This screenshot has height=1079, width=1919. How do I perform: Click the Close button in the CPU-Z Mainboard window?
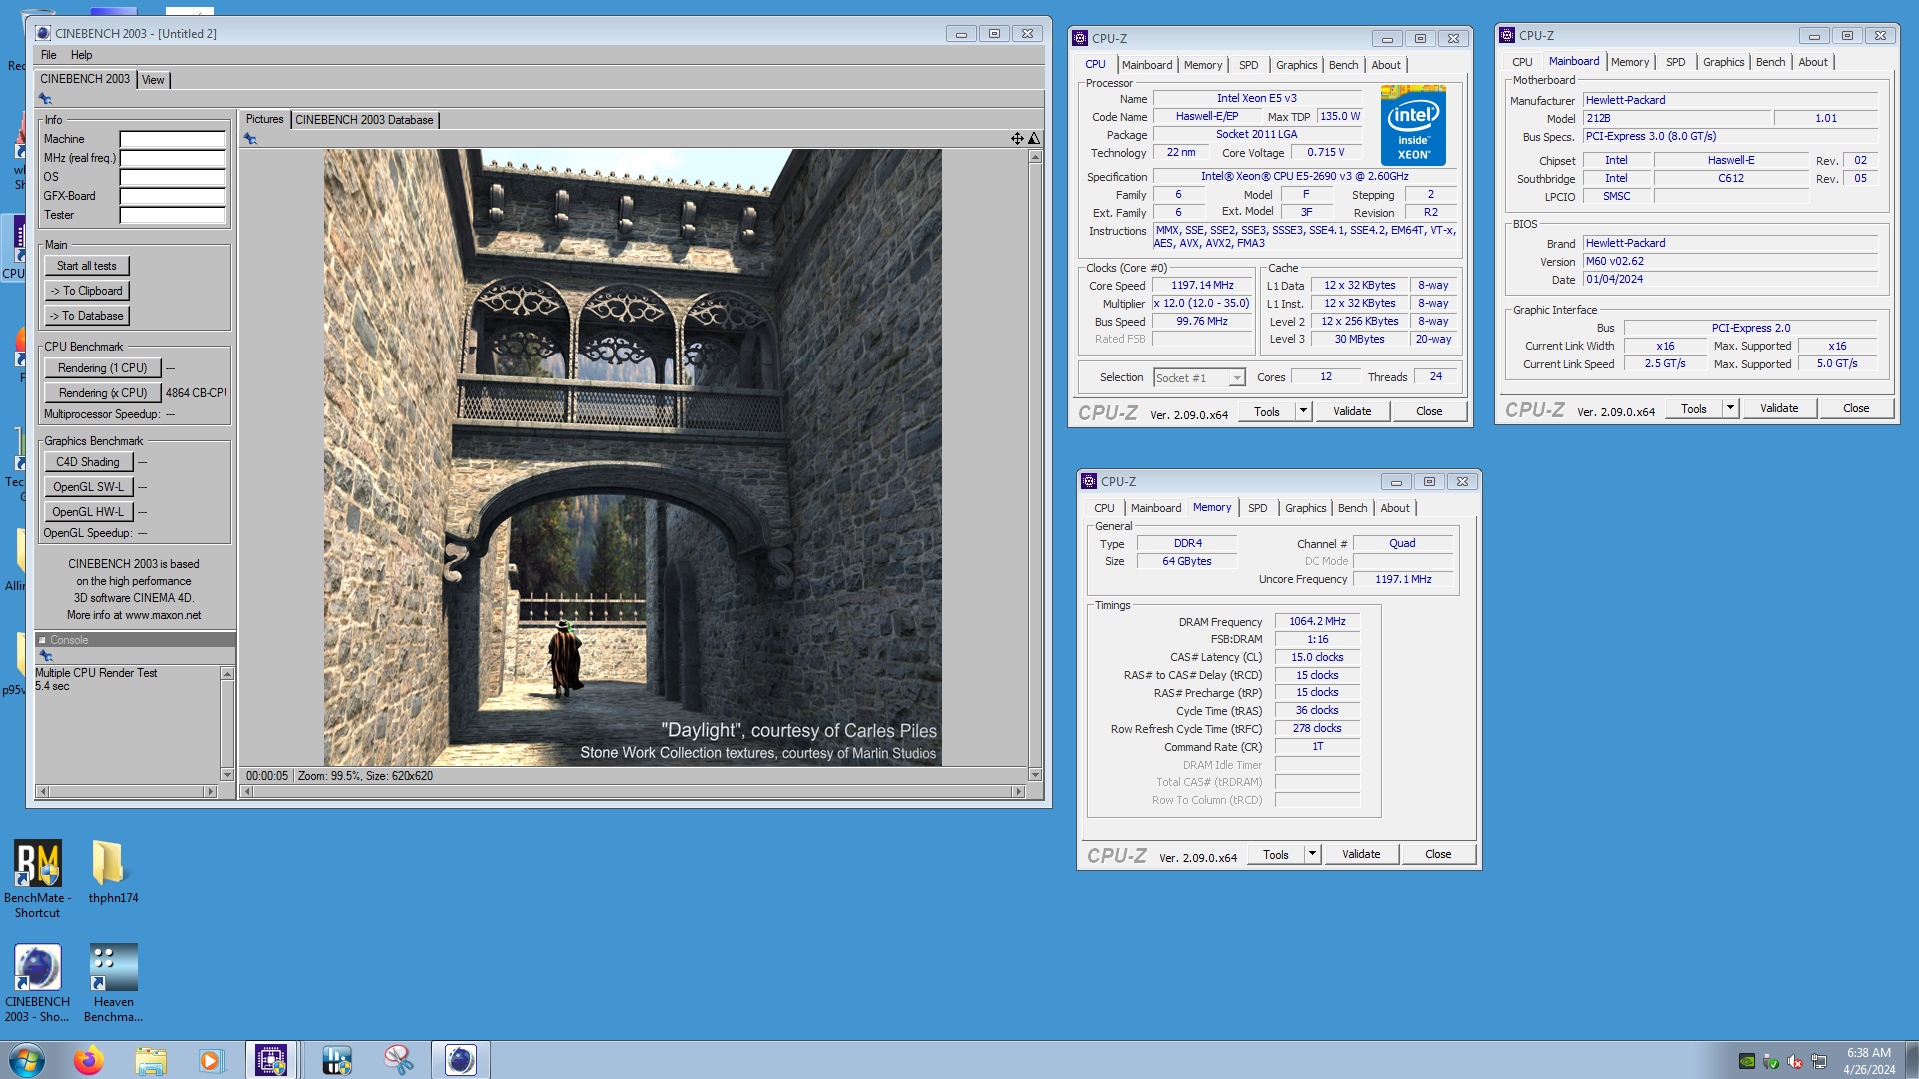(1856, 408)
